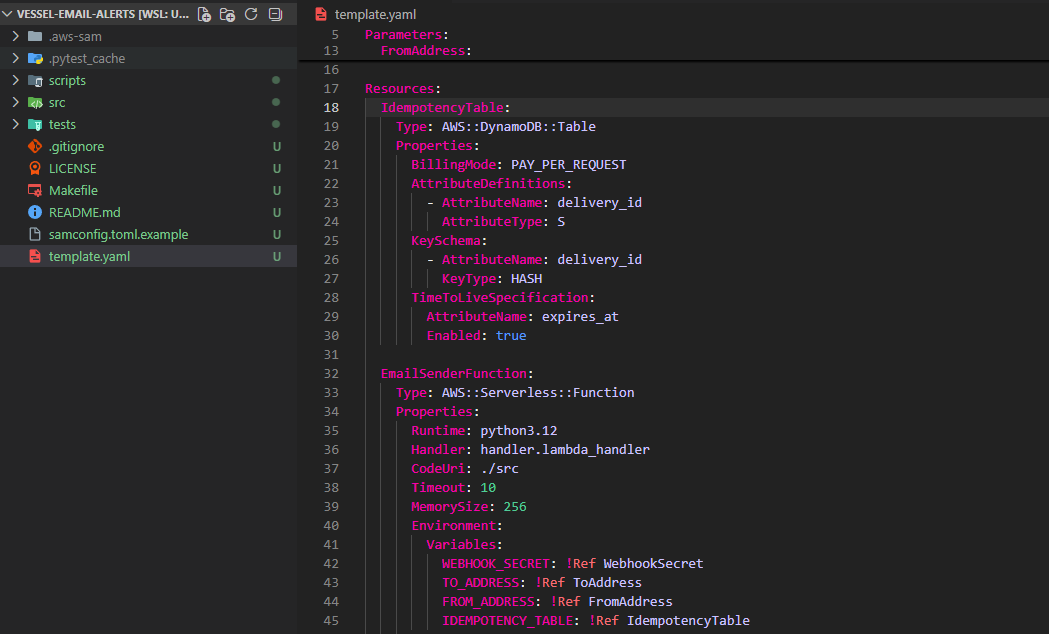Screen dimensions: 1049x634
Task: Expand the tests folder chevron
Action: click(x=15, y=124)
